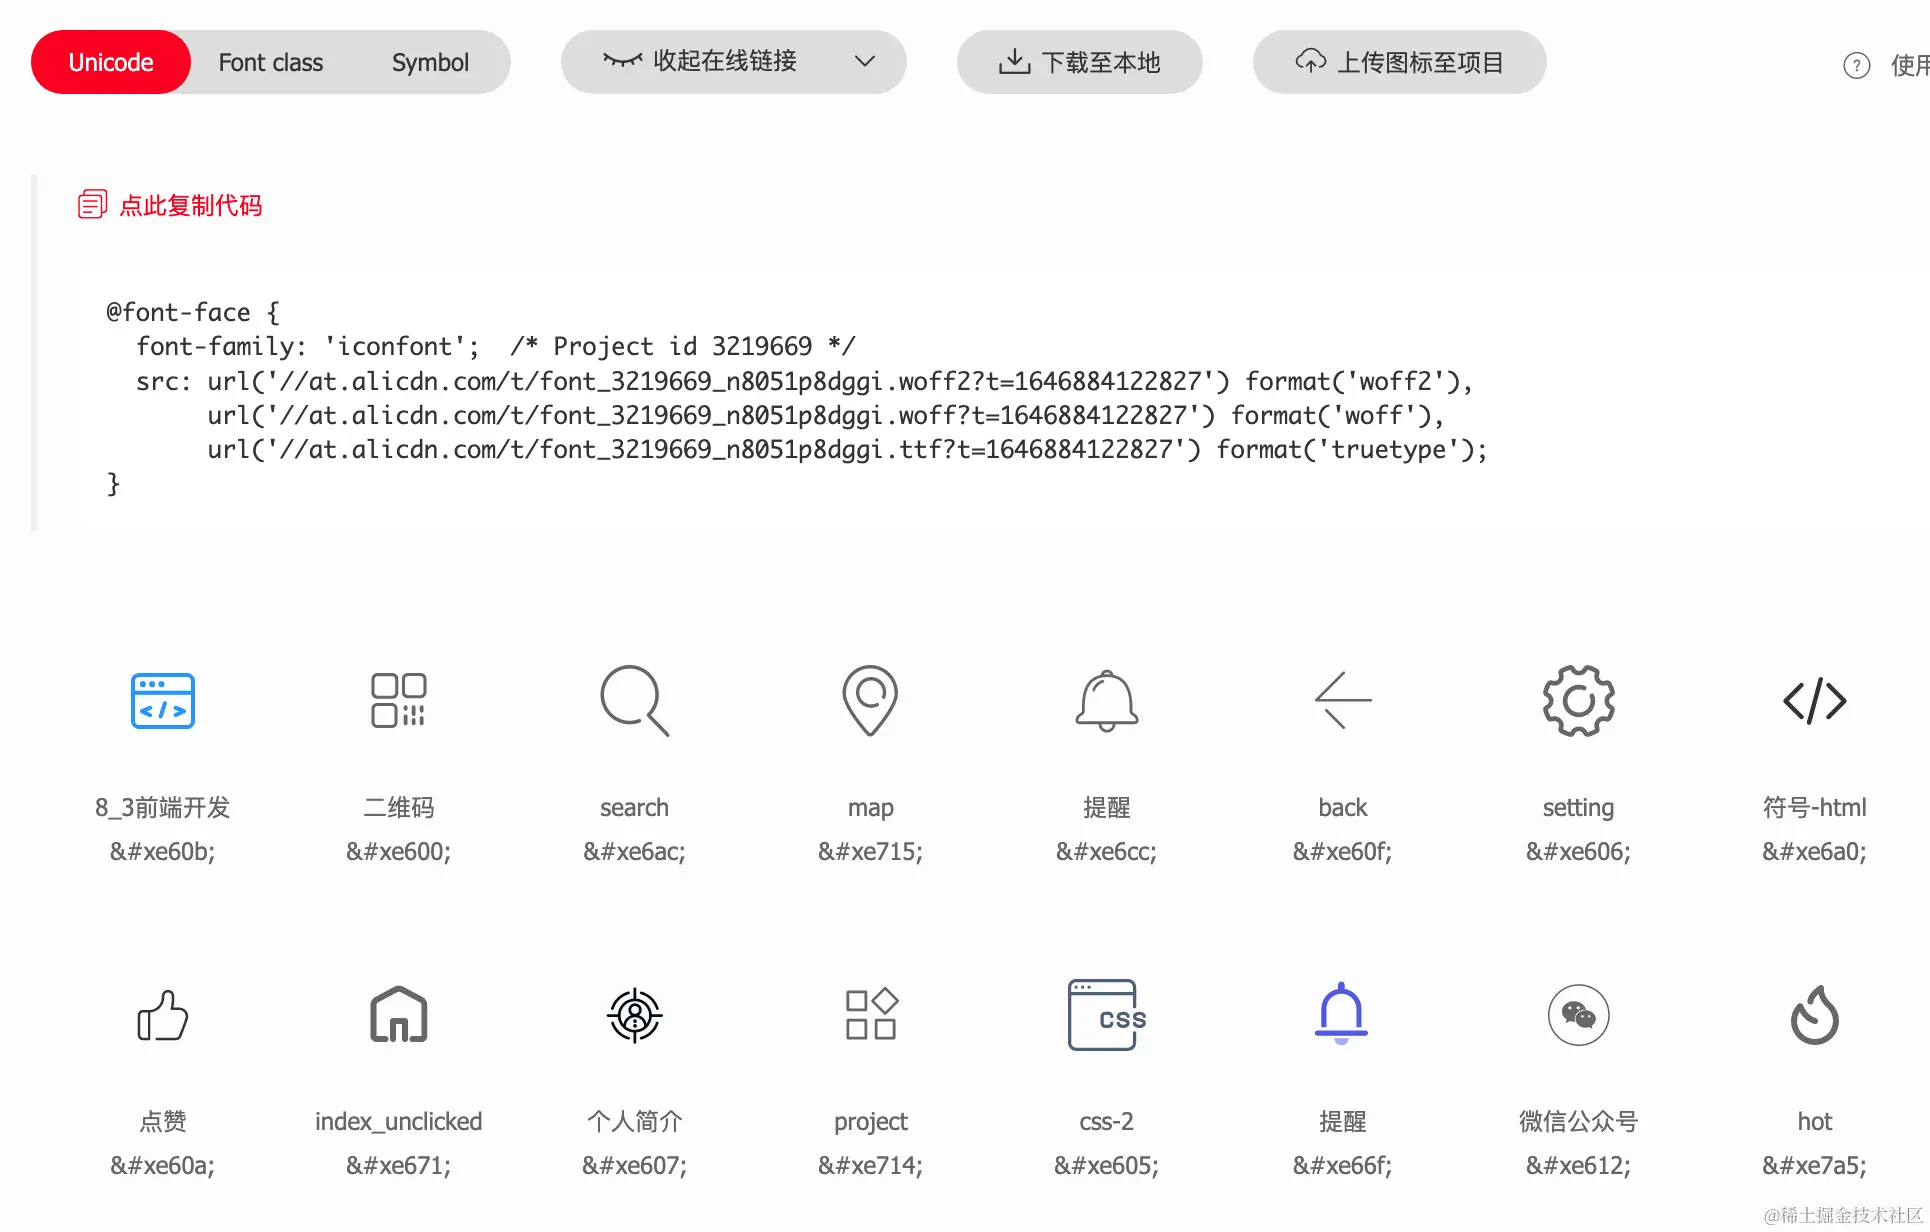Screen dimensions: 1930x1232
Task: Select the 点赞 thumbs-up icon
Action: coord(162,1015)
